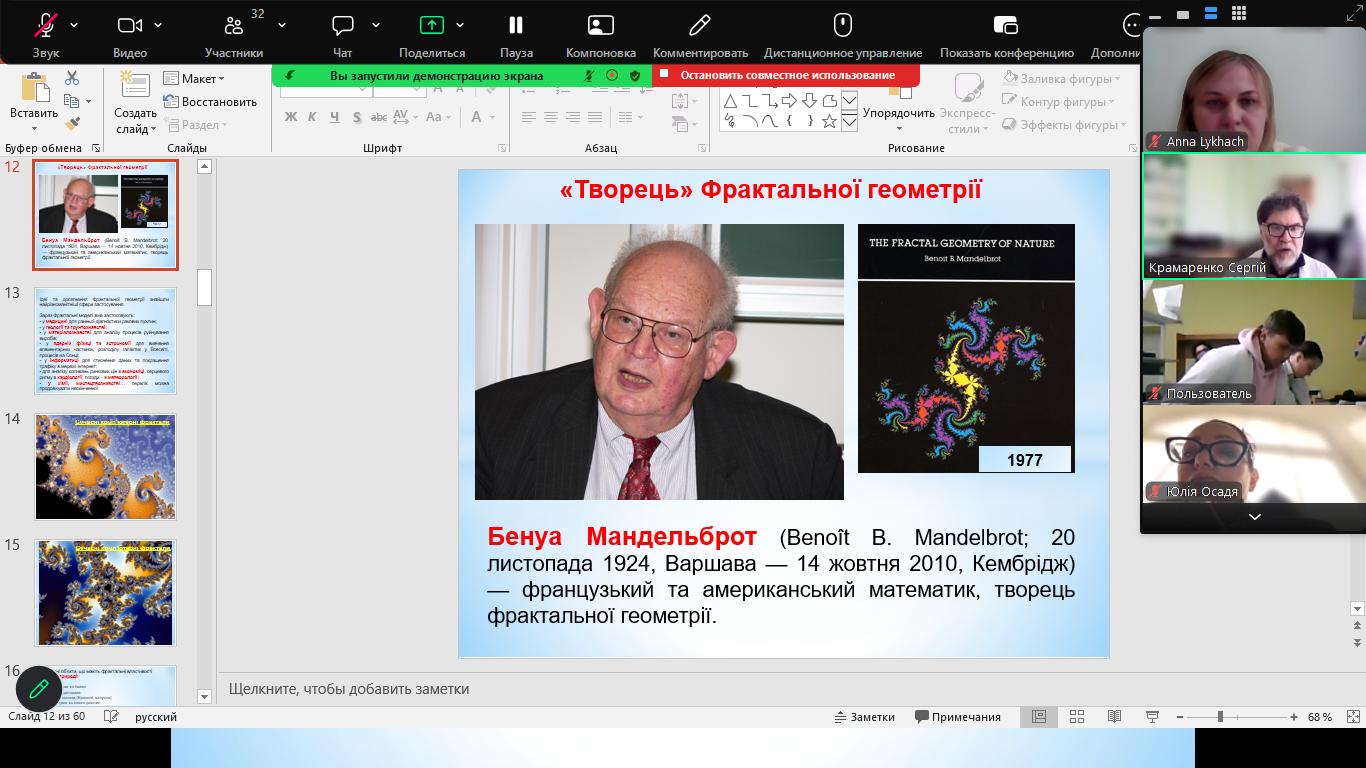The height and width of the screenshot is (768, 1366).
Task: Adjust the zoom slider handle
Action: point(1220,716)
